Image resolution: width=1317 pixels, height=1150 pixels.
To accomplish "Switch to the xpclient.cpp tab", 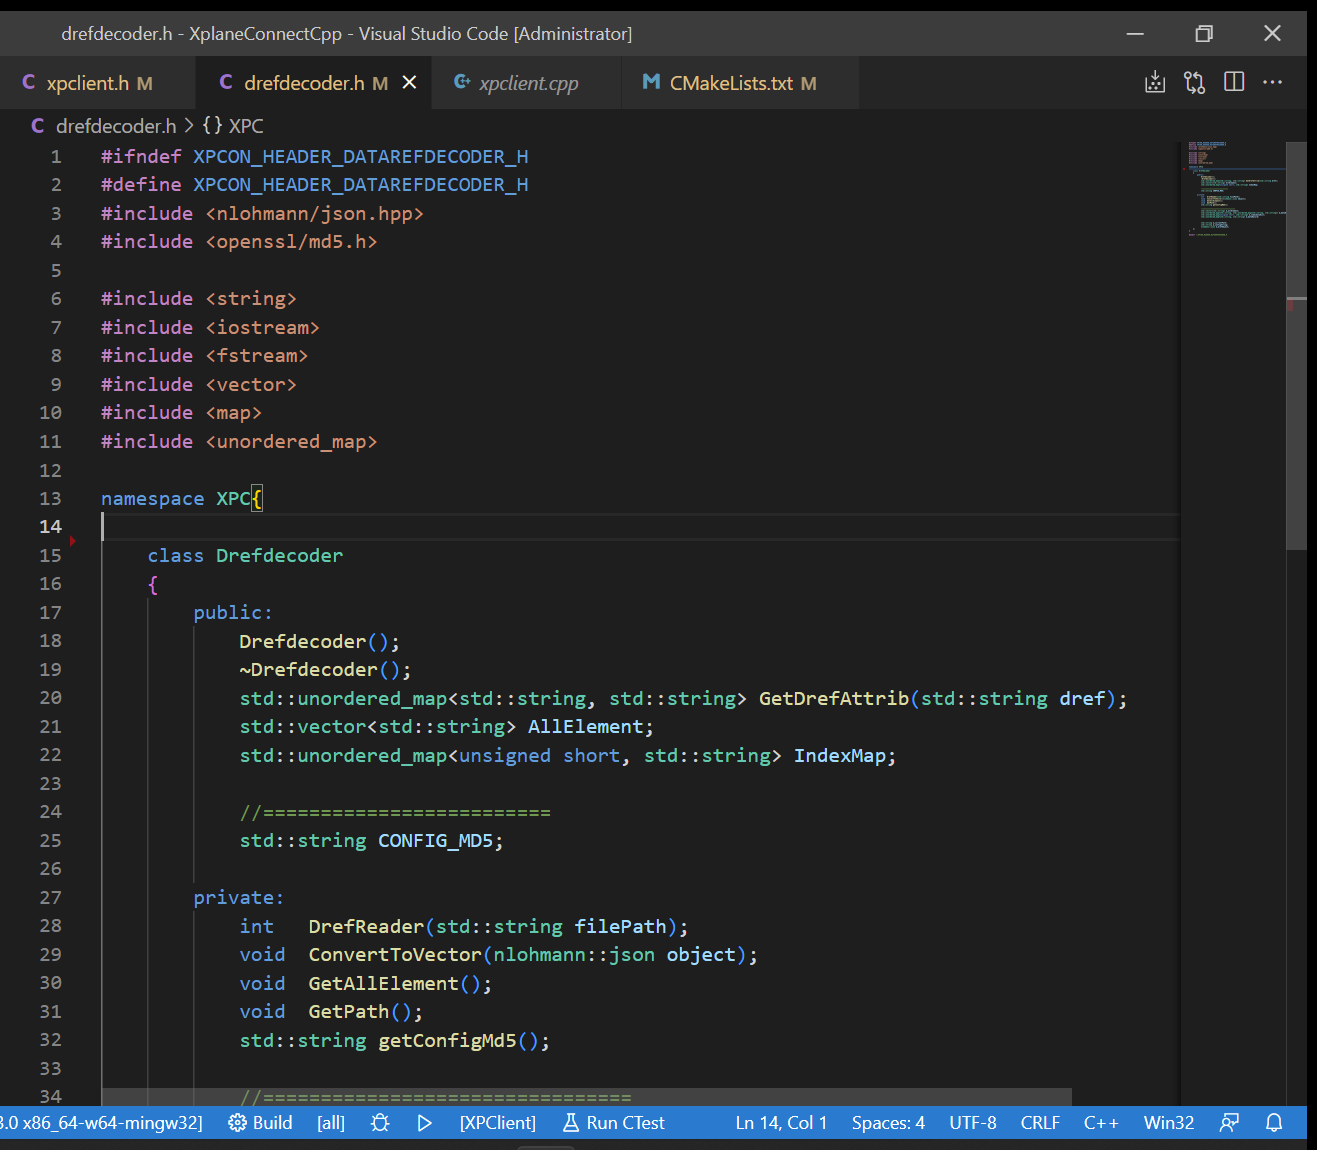I will point(528,82).
